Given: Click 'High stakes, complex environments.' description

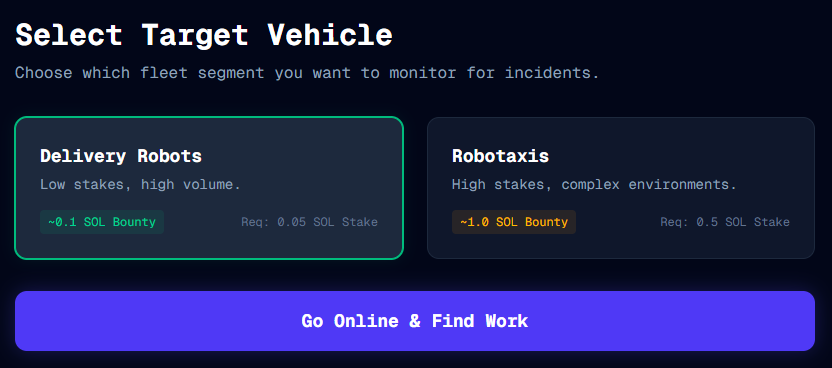Looking at the screenshot, I should pos(594,185).
